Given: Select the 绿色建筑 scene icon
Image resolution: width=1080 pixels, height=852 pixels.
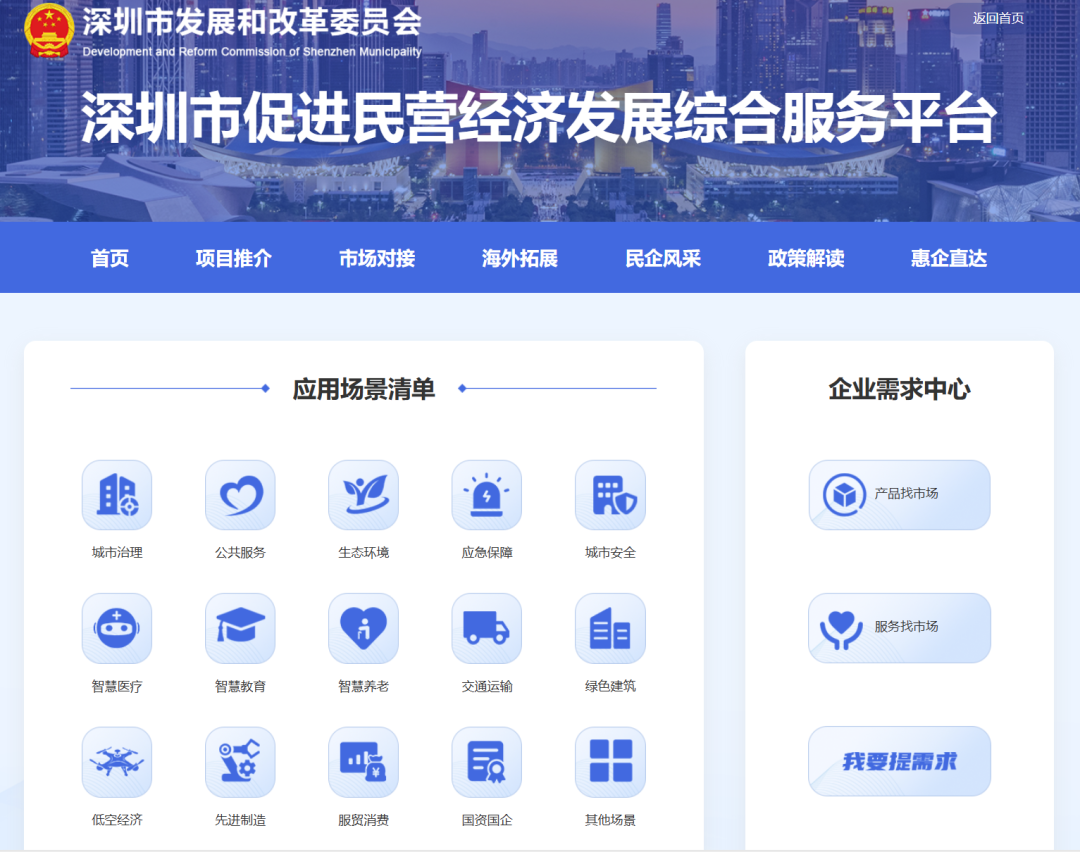Looking at the screenshot, I should [610, 628].
